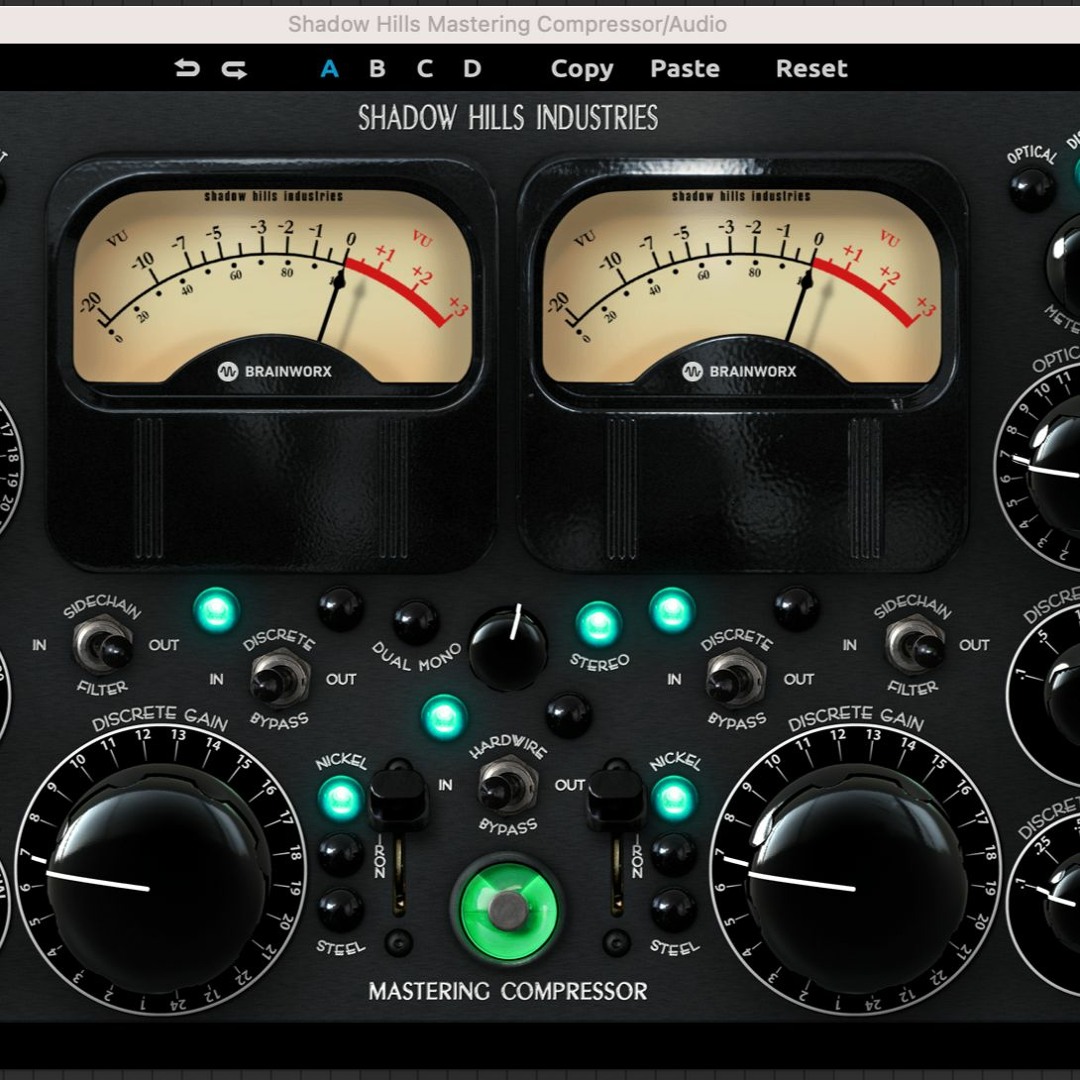This screenshot has width=1080, height=1080.
Task: Toggle the left Sidechain Filter switch
Action: click(104, 644)
